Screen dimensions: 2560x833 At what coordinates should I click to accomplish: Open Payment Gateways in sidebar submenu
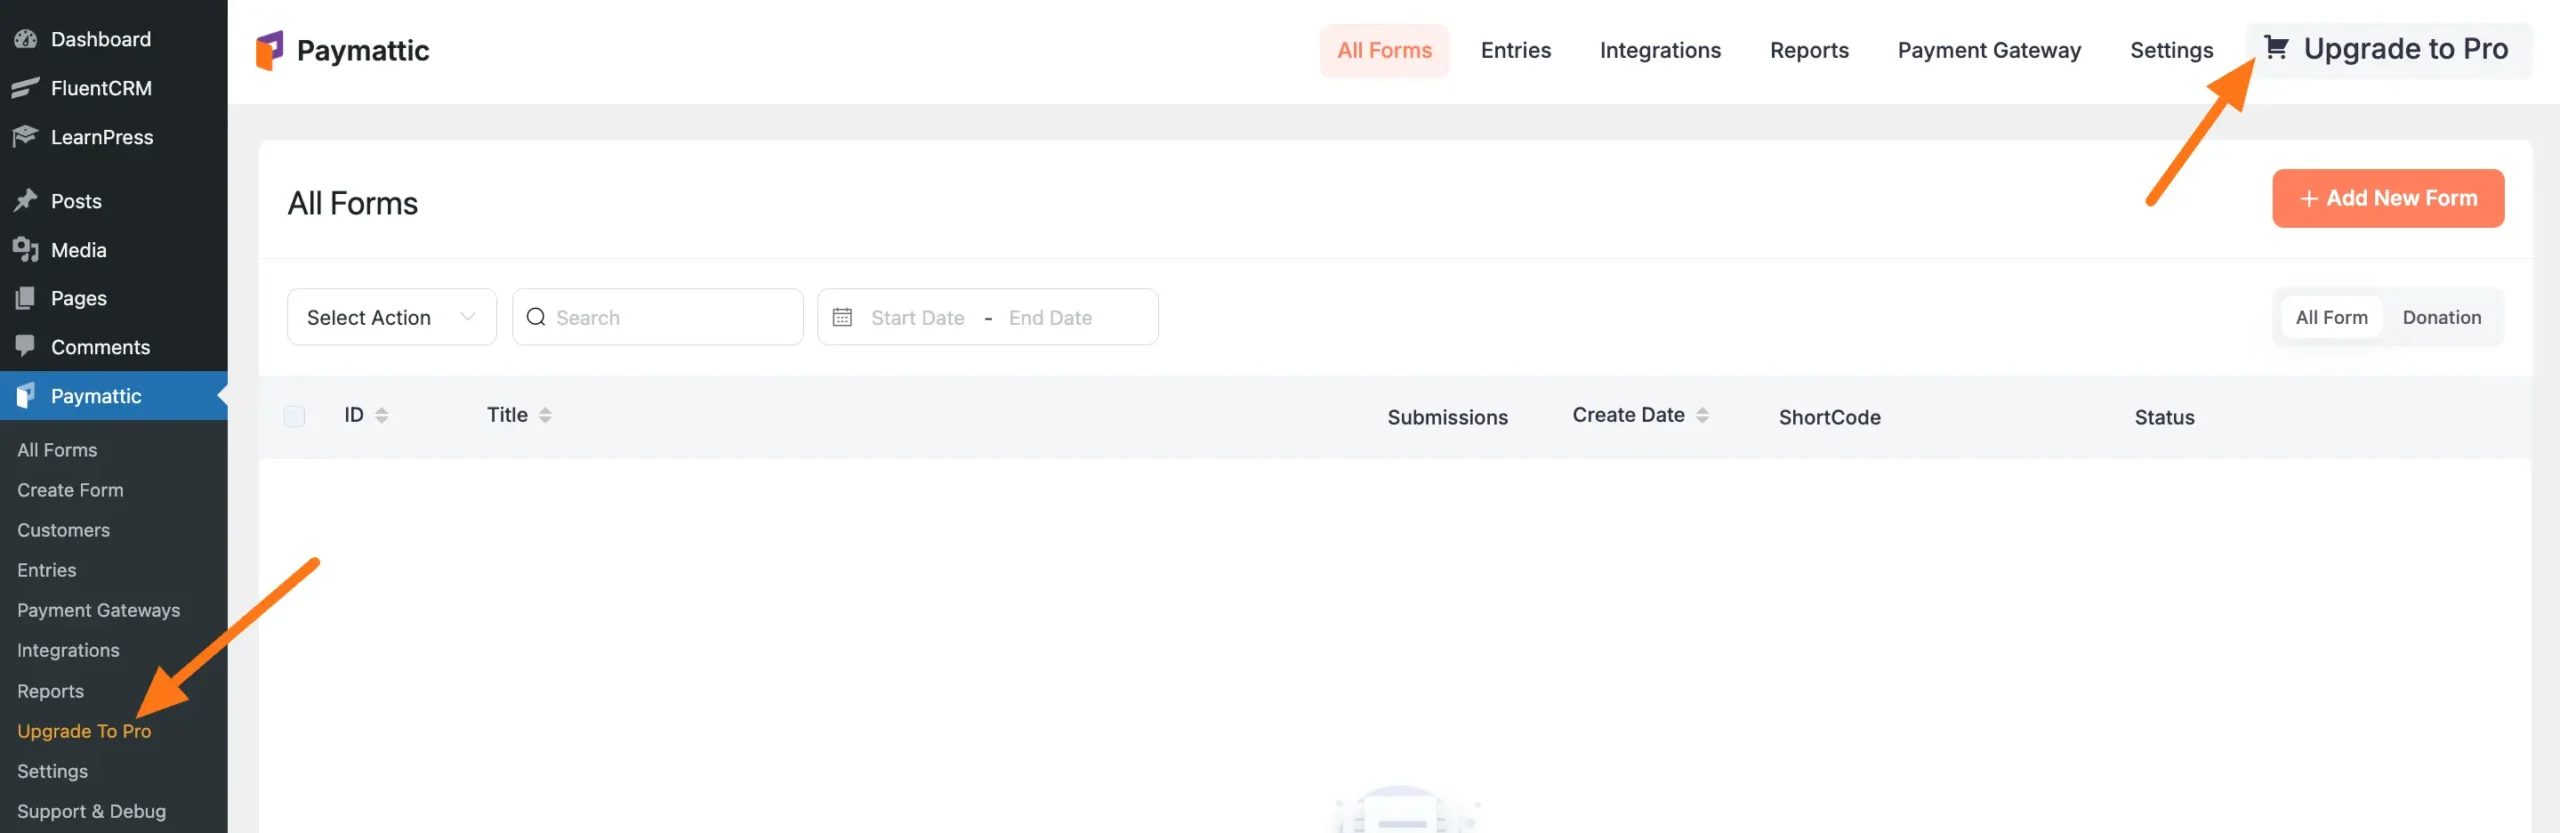point(98,610)
